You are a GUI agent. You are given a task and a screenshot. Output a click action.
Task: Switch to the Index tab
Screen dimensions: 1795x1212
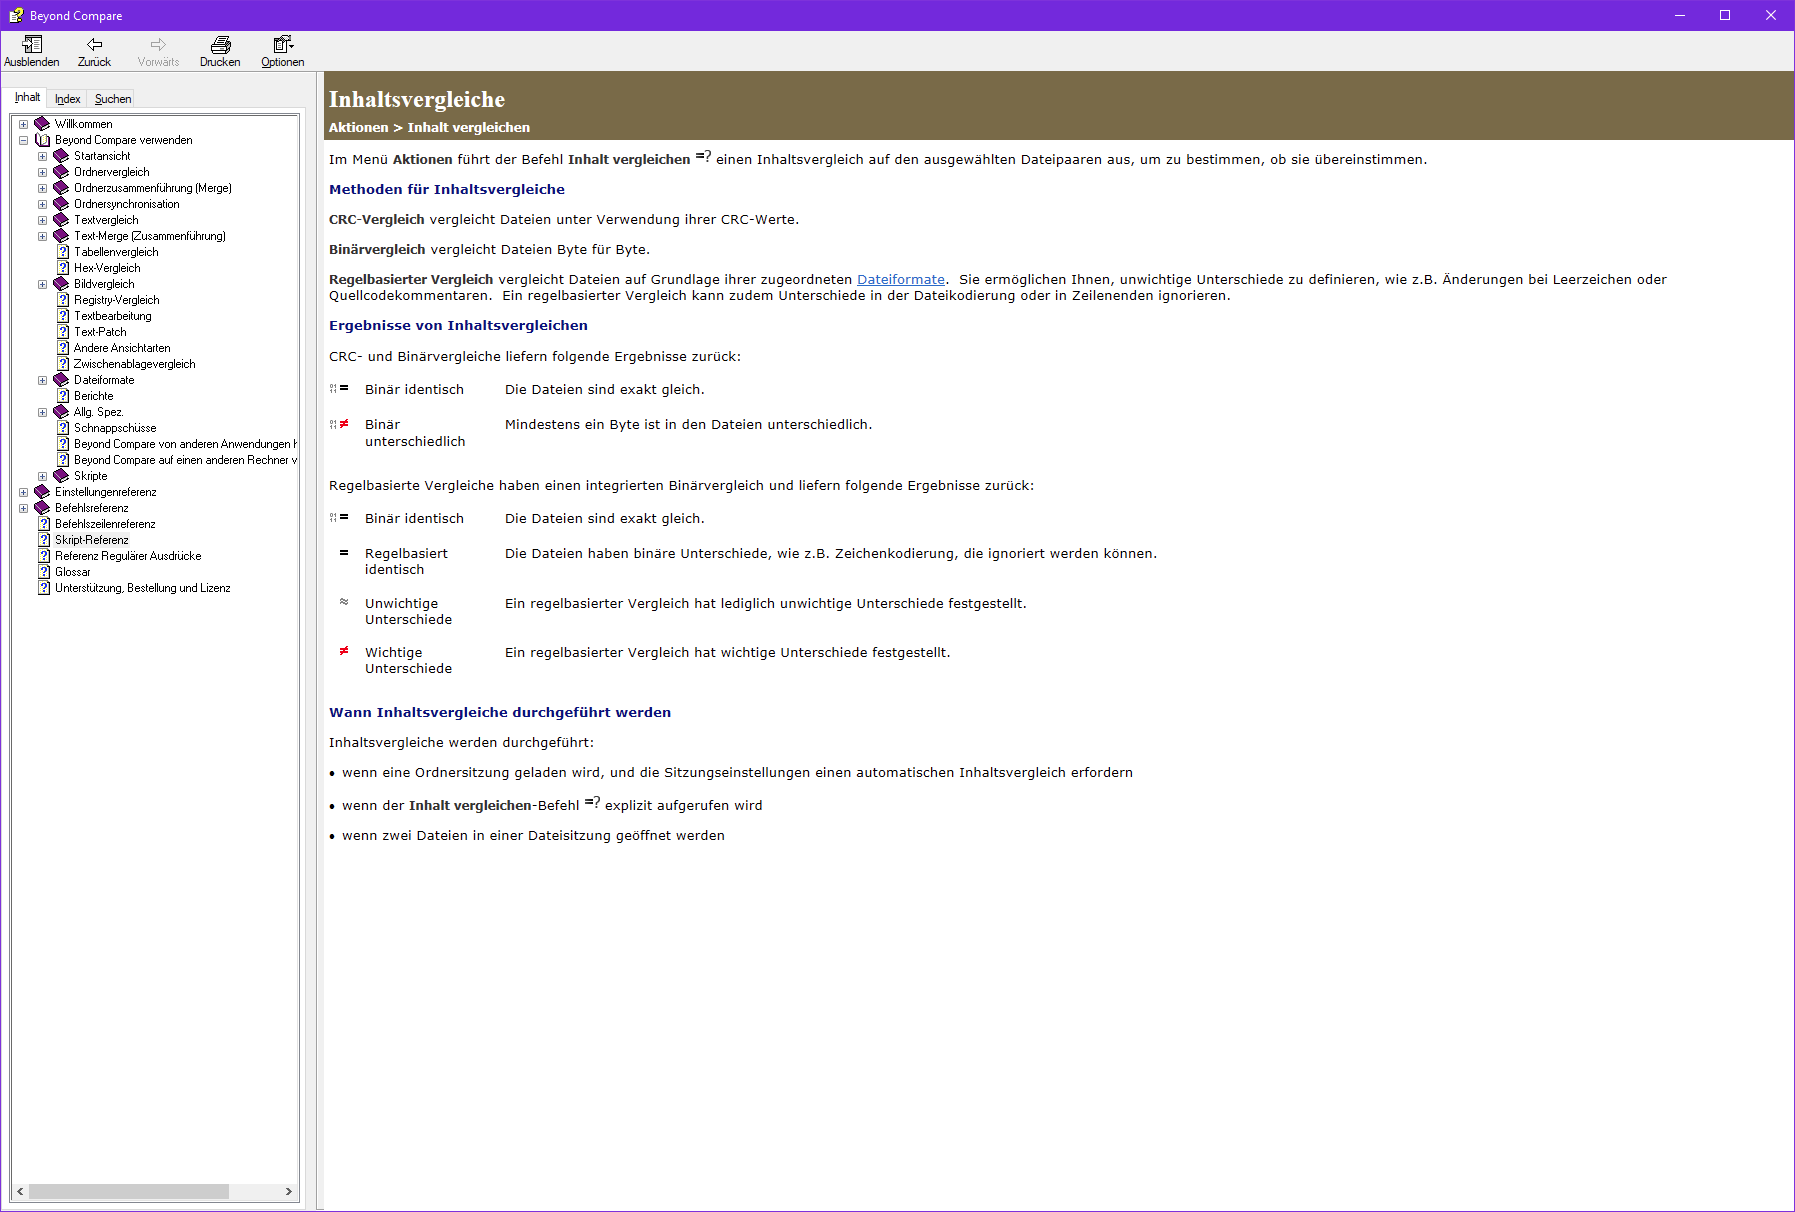click(68, 99)
